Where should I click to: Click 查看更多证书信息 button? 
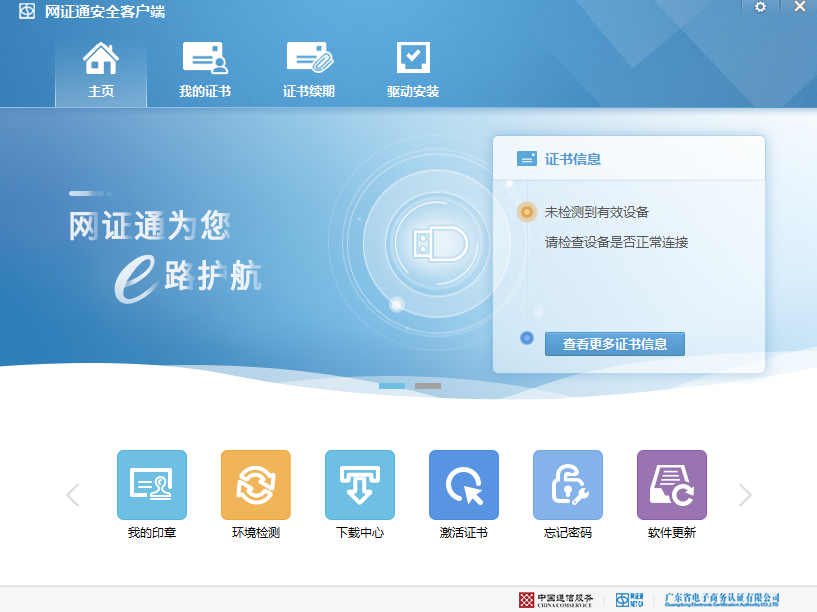(x=614, y=344)
